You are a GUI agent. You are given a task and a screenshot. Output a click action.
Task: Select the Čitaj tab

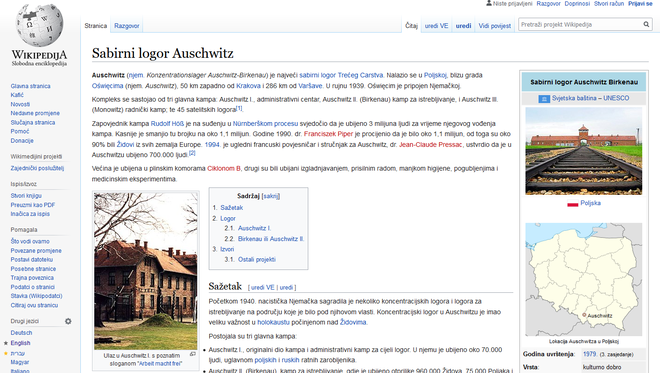click(x=411, y=26)
